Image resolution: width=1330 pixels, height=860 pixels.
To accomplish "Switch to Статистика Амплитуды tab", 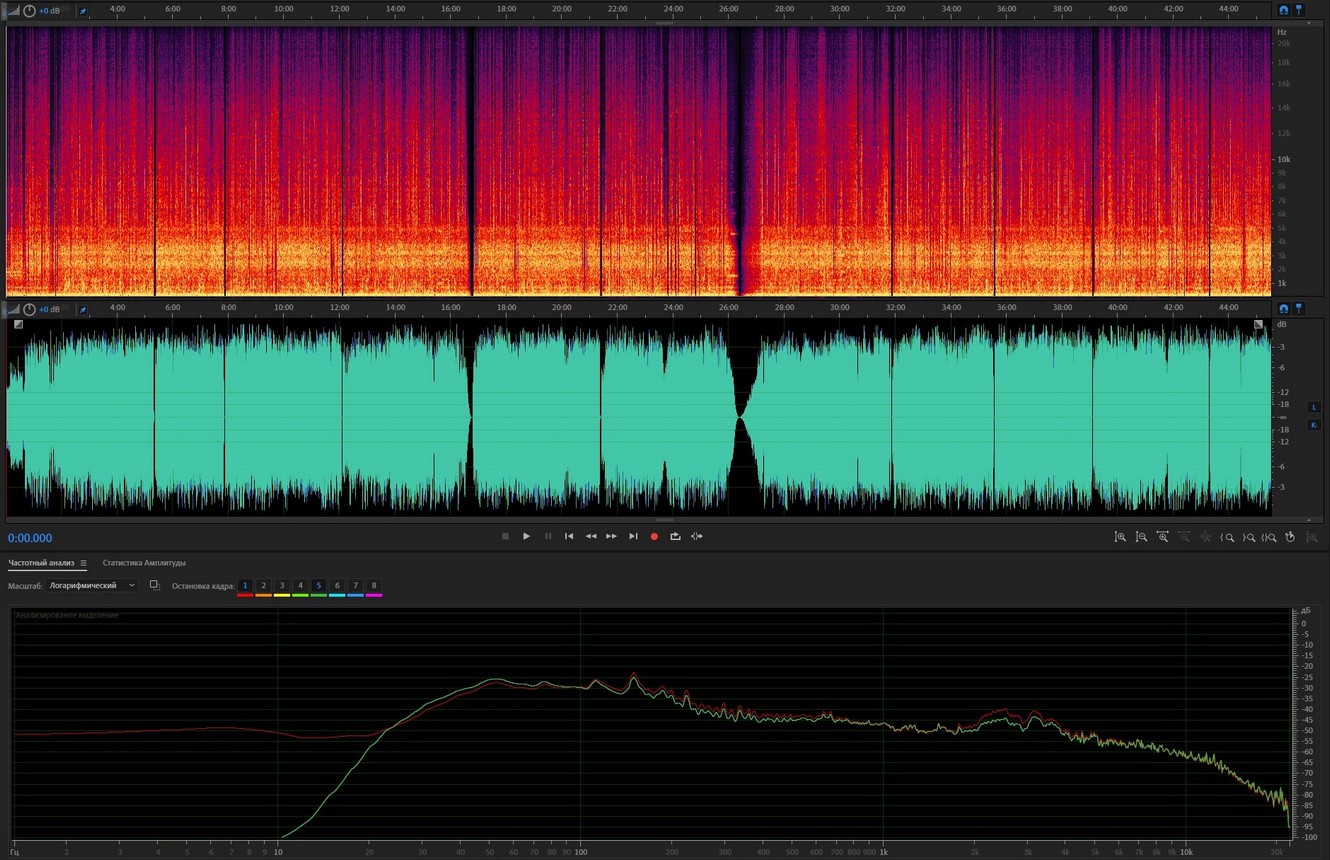I will (144, 563).
